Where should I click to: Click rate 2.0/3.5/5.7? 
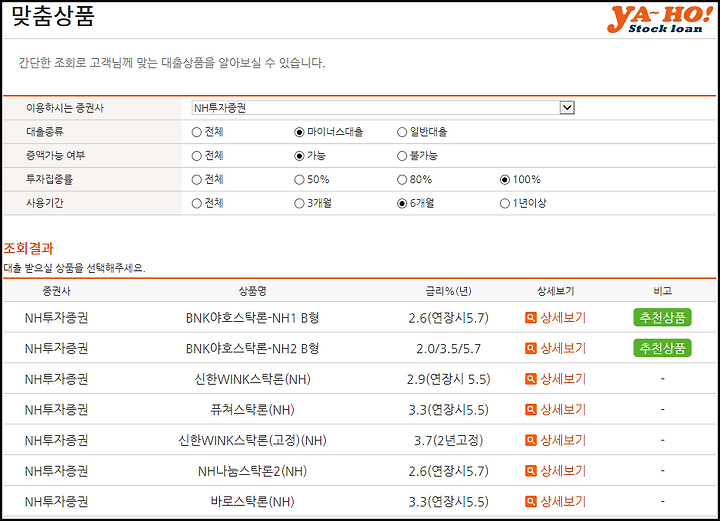click(x=449, y=348)
